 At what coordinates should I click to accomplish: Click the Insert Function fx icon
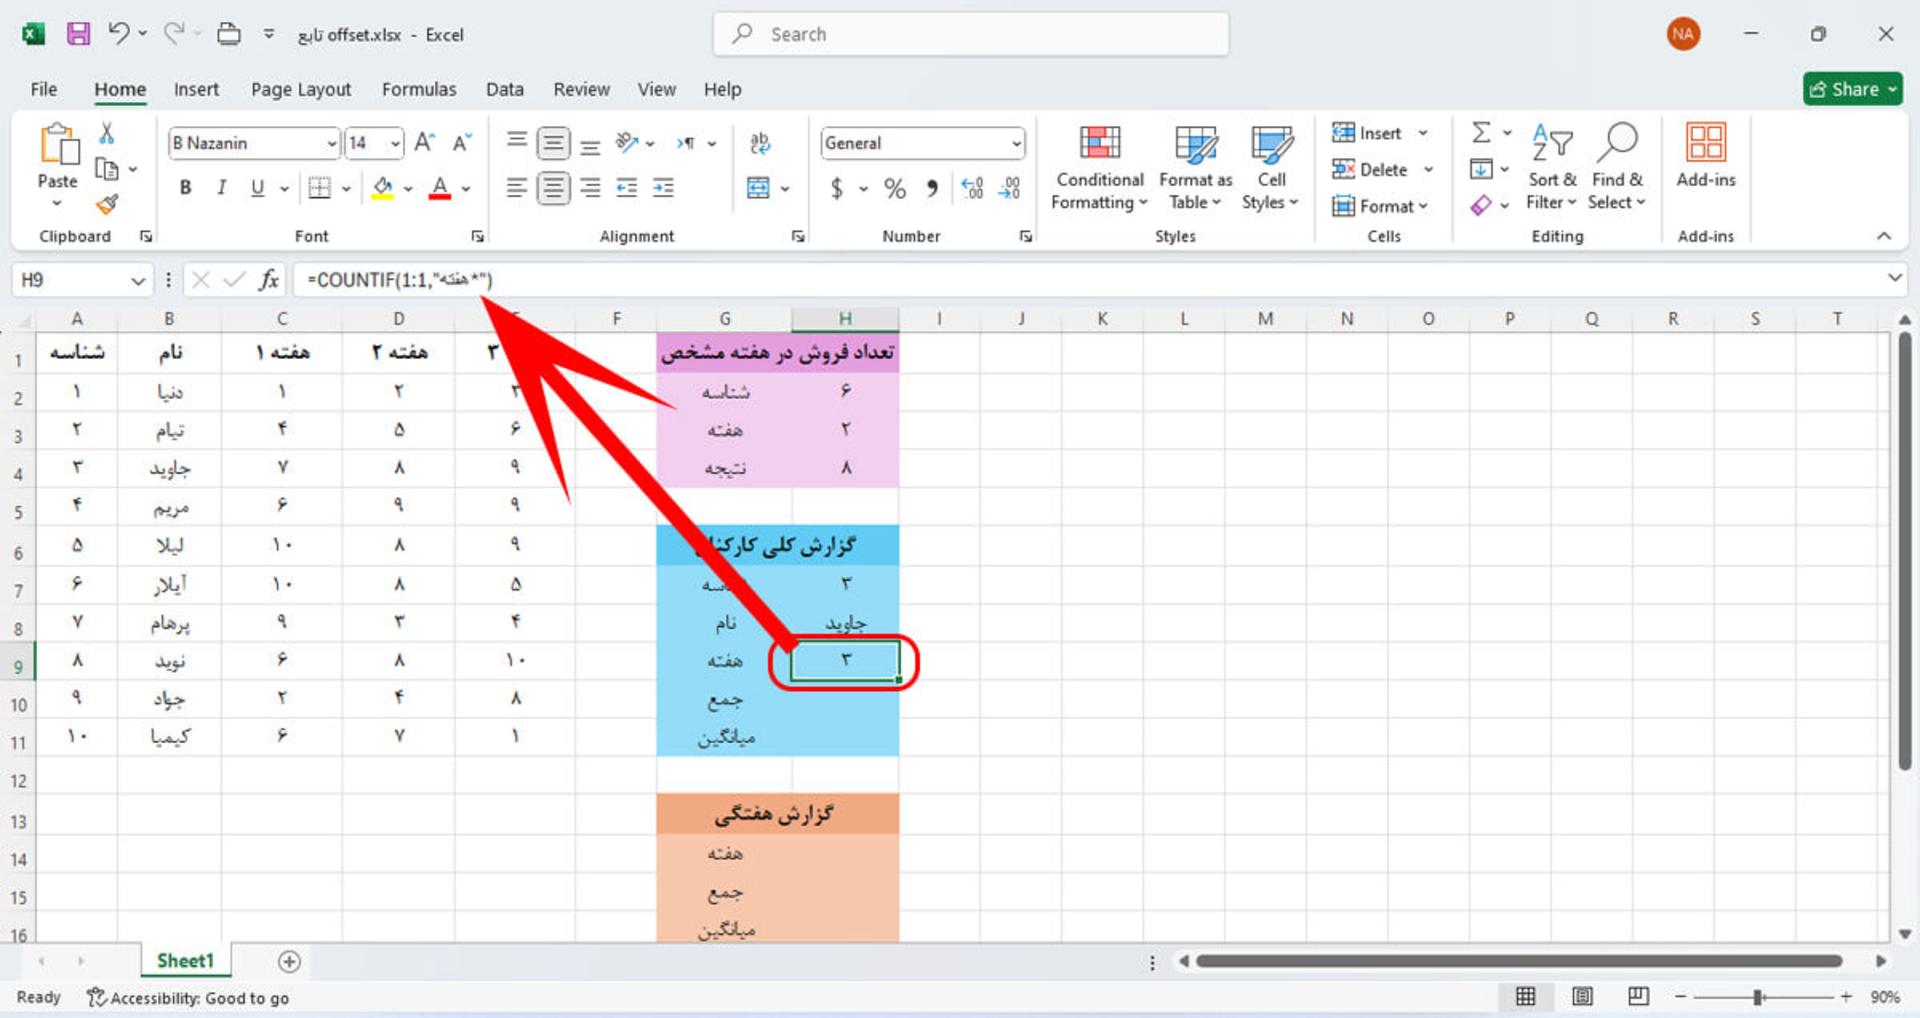click(x=268, y=280)
